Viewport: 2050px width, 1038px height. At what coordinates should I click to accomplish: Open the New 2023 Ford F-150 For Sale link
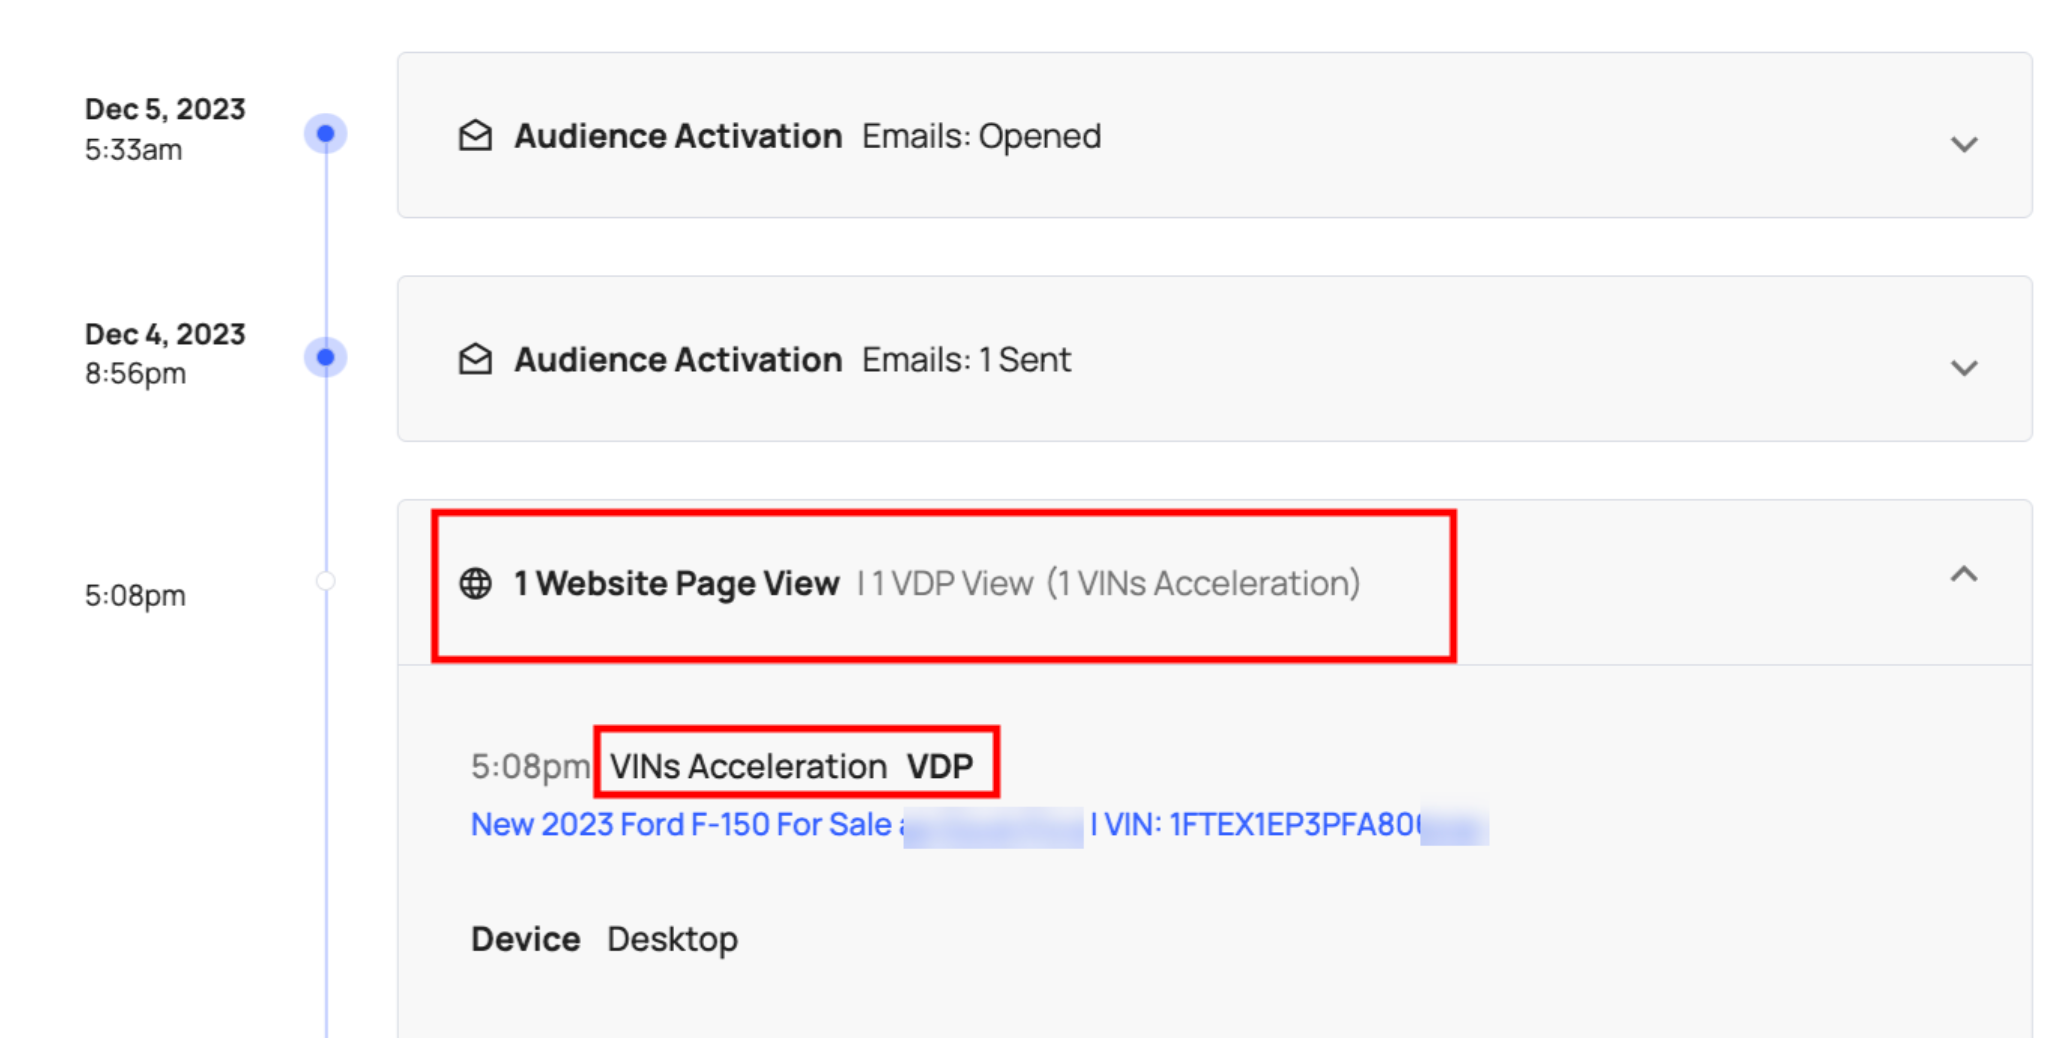point(682,824)
